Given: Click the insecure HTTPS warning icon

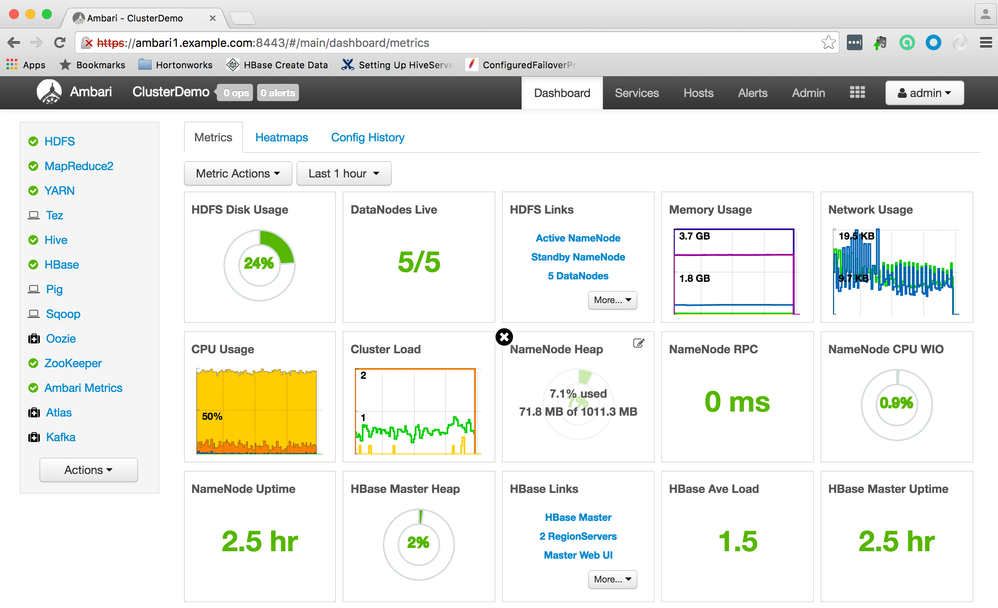Looking at the screenshot, I should 87,43.
